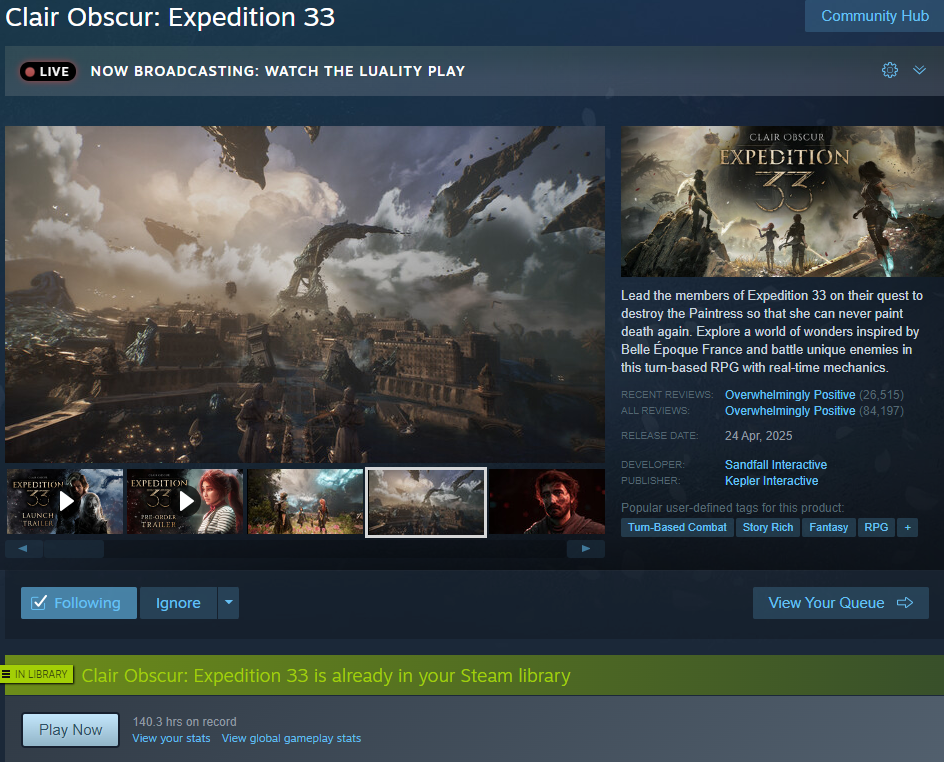This screenshot has width=944, height=762.
Task: Expand more tags with plus button
Action: 907,527
